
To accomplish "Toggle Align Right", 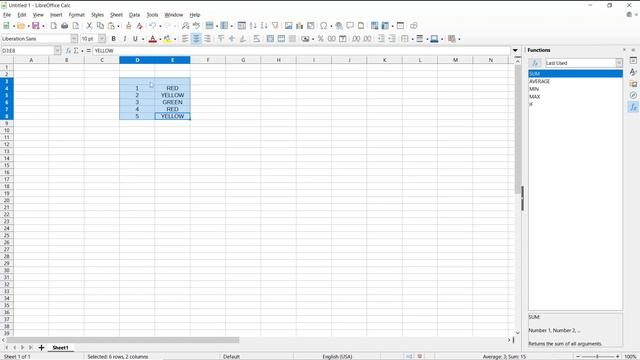I will (207, 39).
